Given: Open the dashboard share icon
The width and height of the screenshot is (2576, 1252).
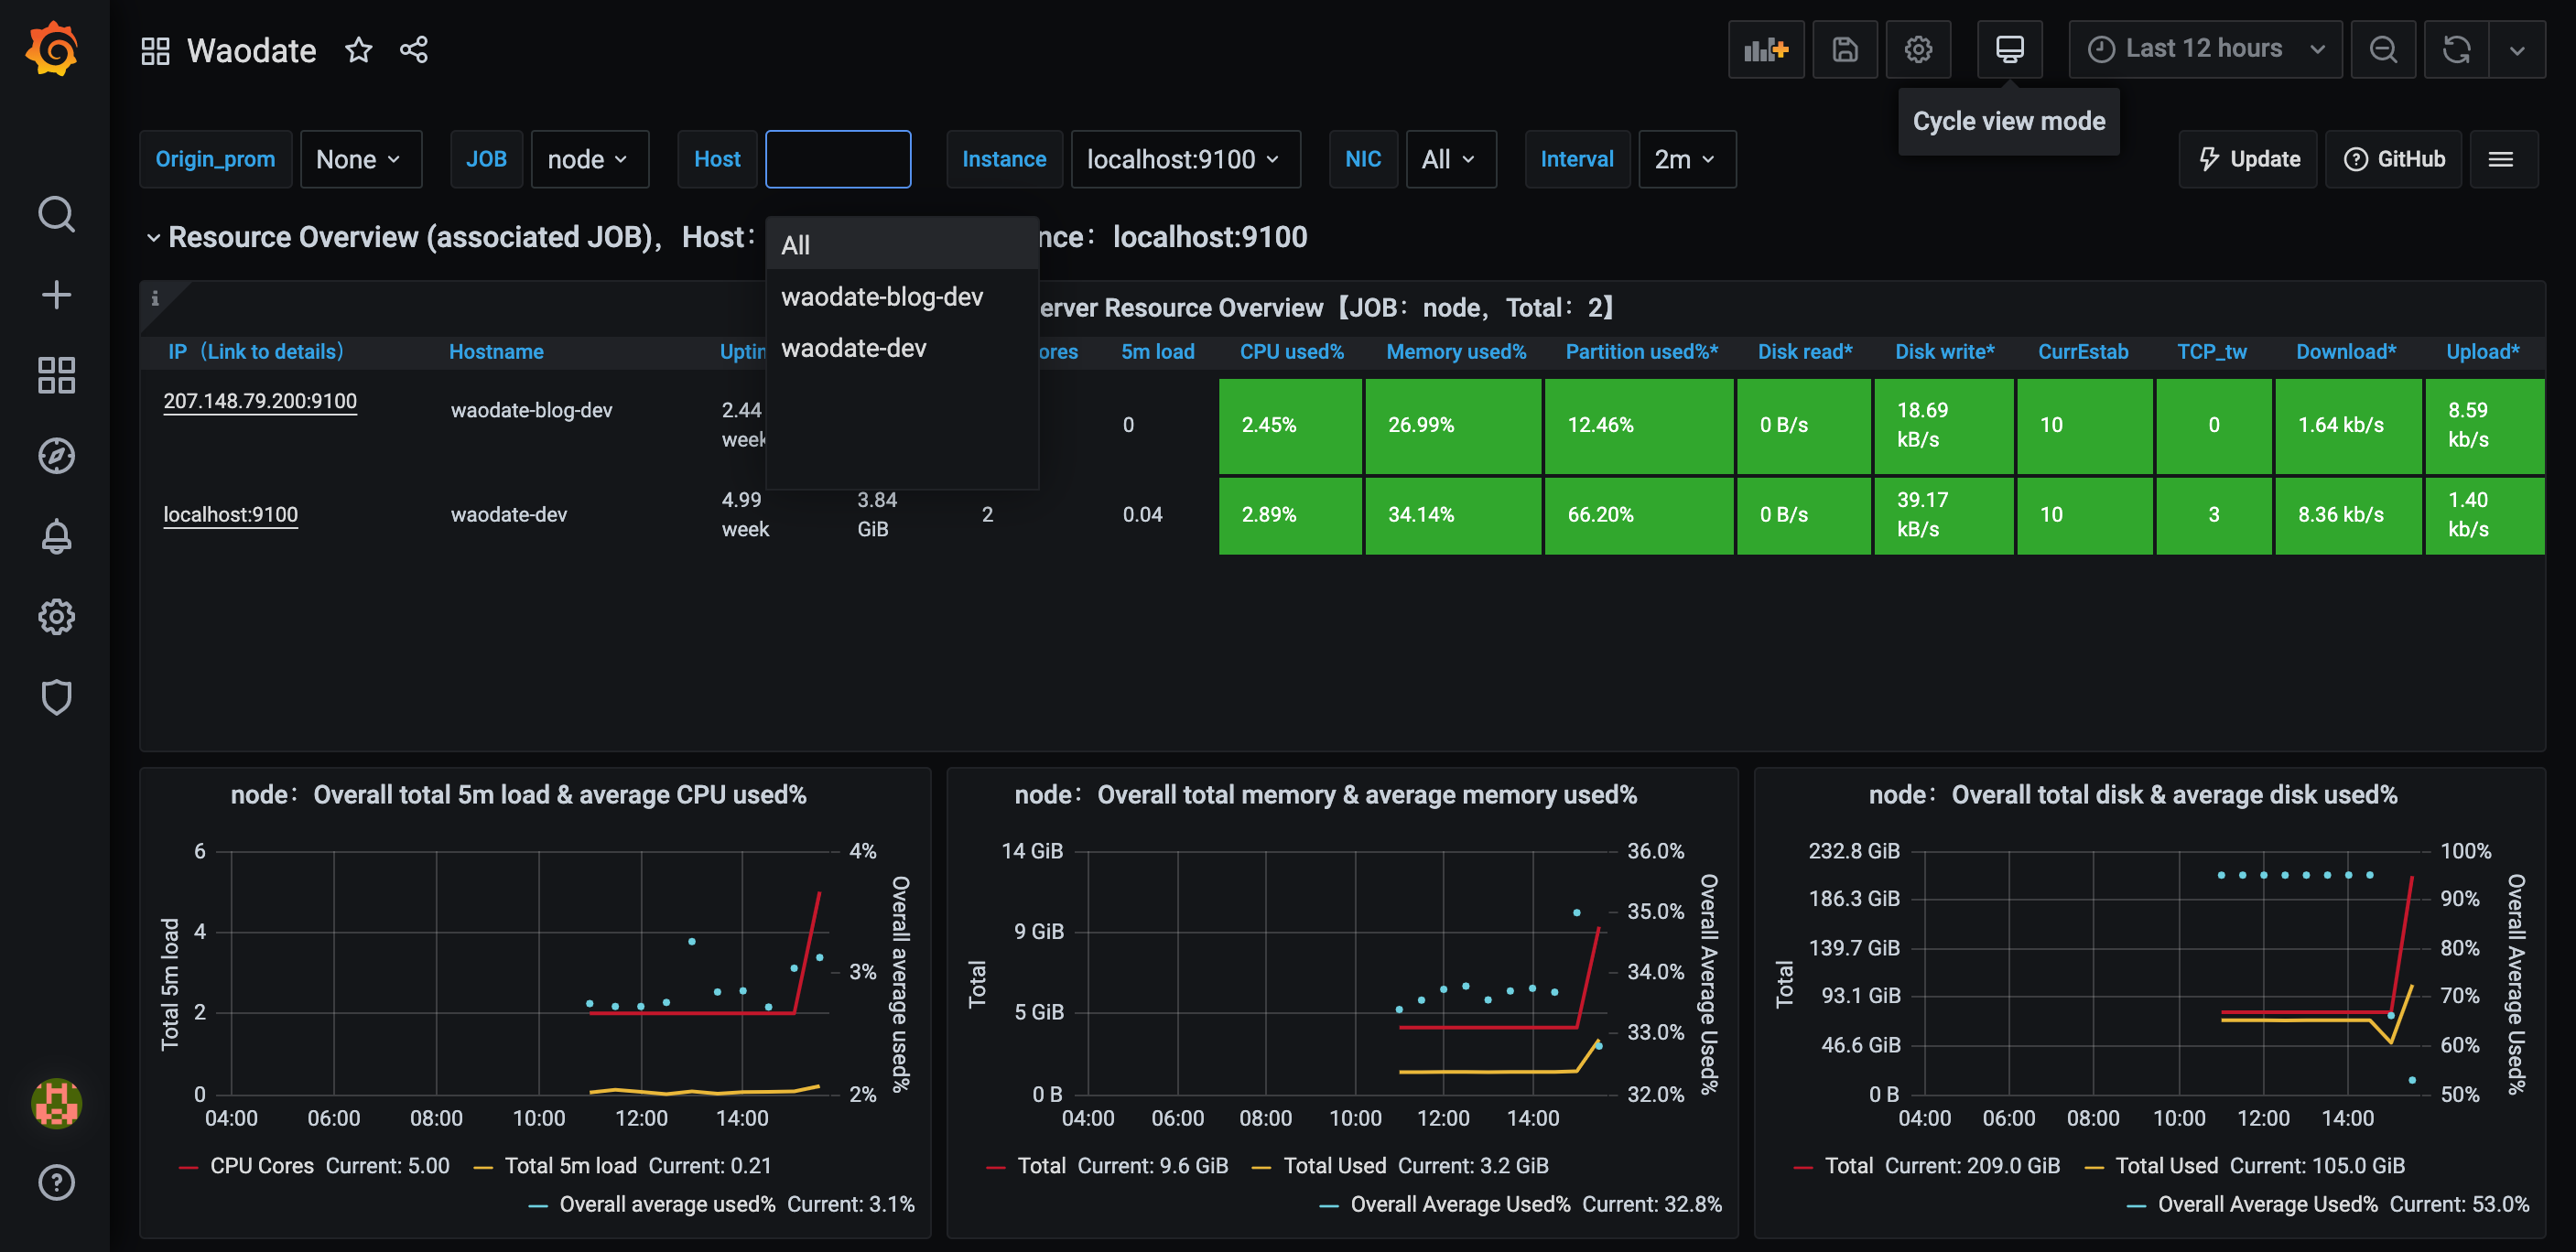Looking at the screenshot, I should pos(414,49).
